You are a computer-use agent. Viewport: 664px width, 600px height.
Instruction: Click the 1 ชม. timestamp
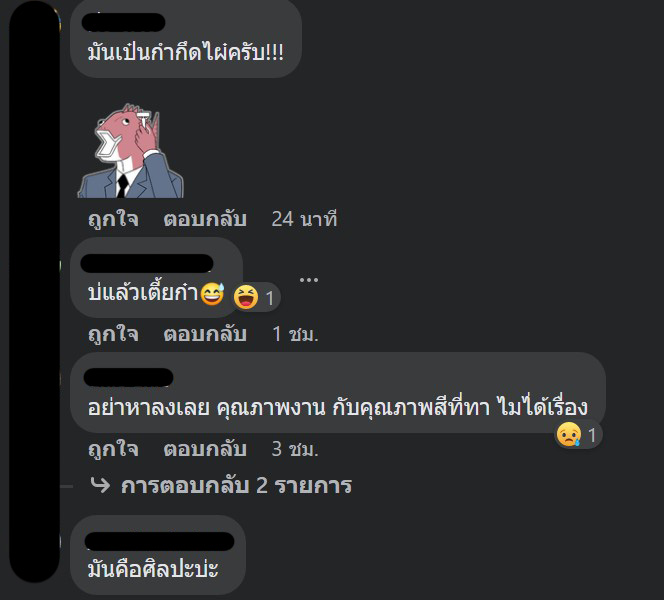(295, 334)
